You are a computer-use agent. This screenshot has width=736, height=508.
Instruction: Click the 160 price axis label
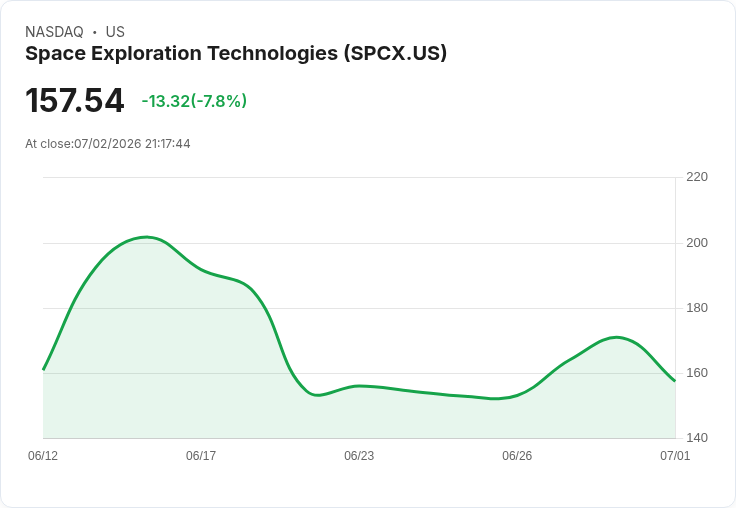point(697,373)
